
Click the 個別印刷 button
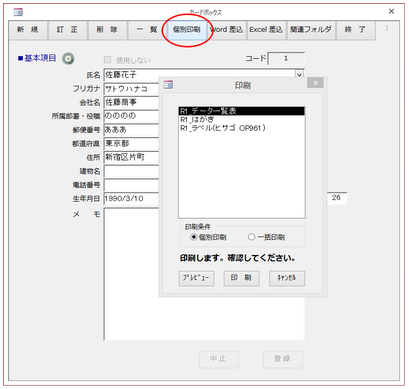(x=187, y=30)
